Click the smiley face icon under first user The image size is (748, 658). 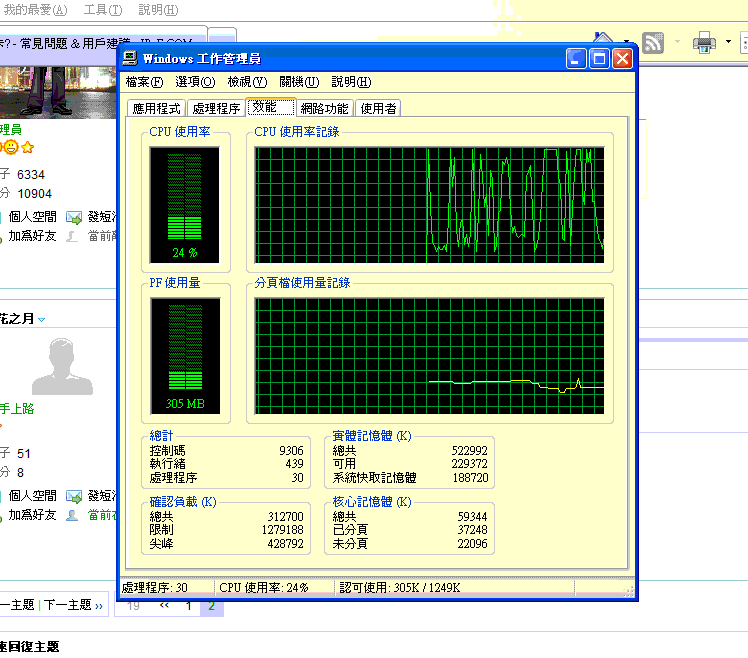pos(10,147)
